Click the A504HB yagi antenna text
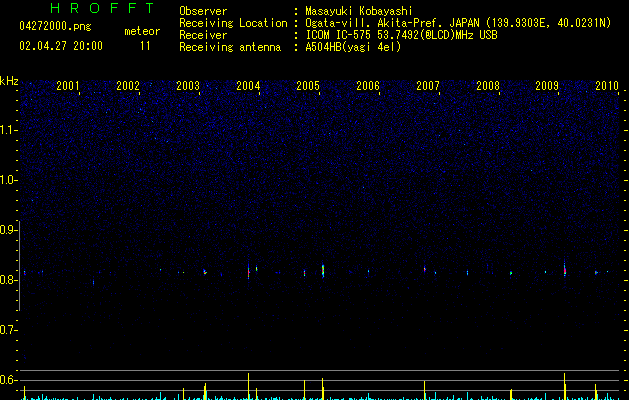The width and height of the screenshot is (629, 400). [x=353, y=47]
